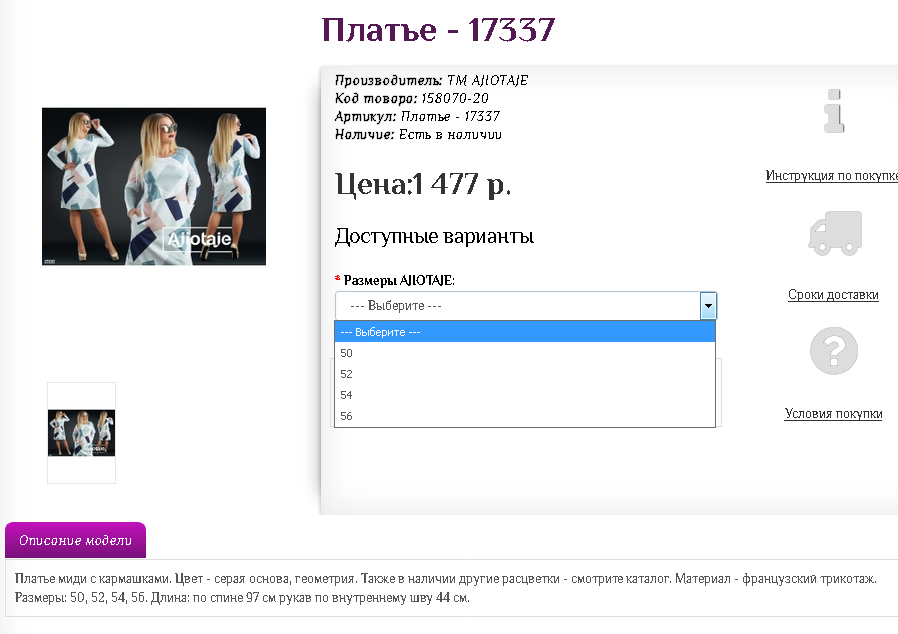Screen dimensions: 898x634
Task: Click the page title 'Платье - 17337'
Action: (x=438, y=30)
